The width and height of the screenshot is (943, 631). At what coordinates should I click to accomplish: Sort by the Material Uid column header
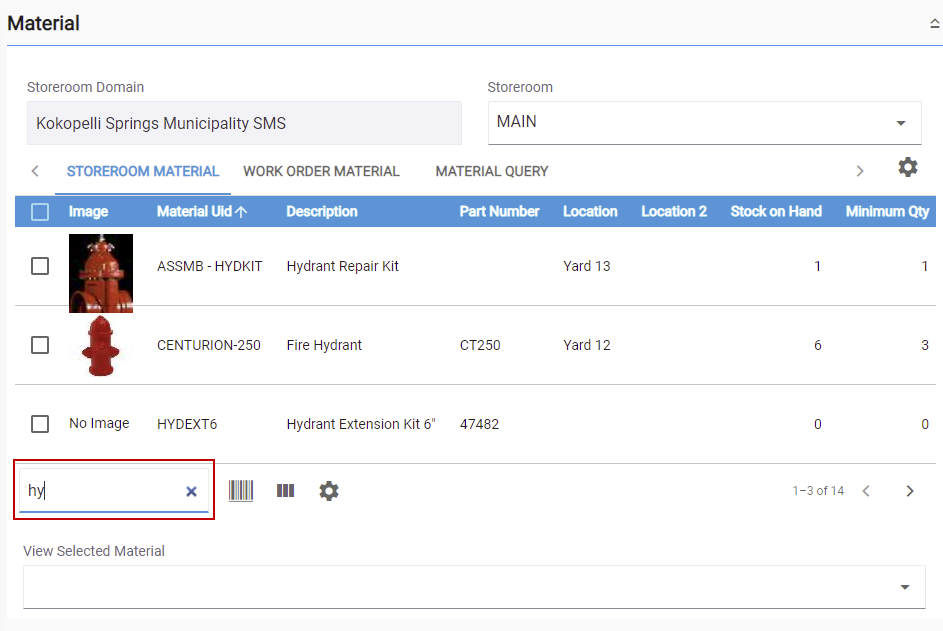pos(194,212)
